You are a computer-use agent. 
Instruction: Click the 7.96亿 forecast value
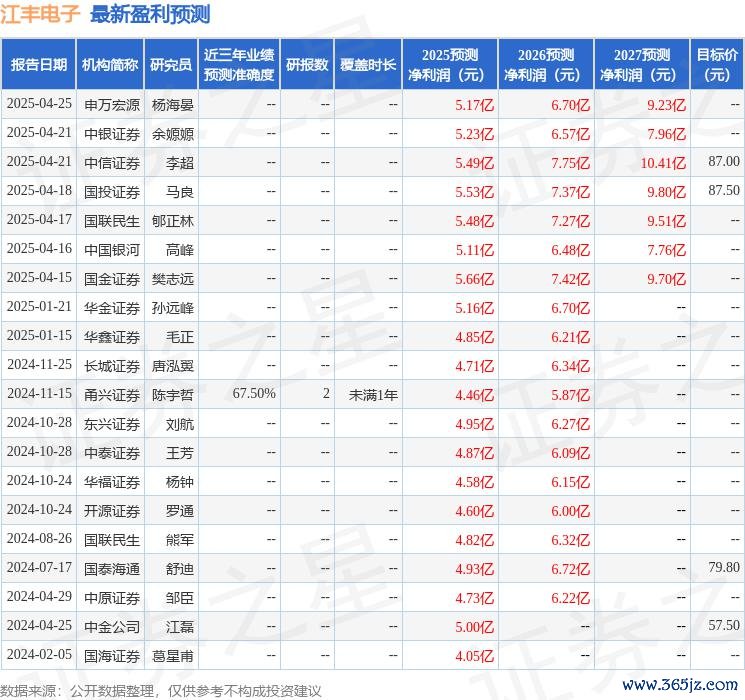(667, 134)
